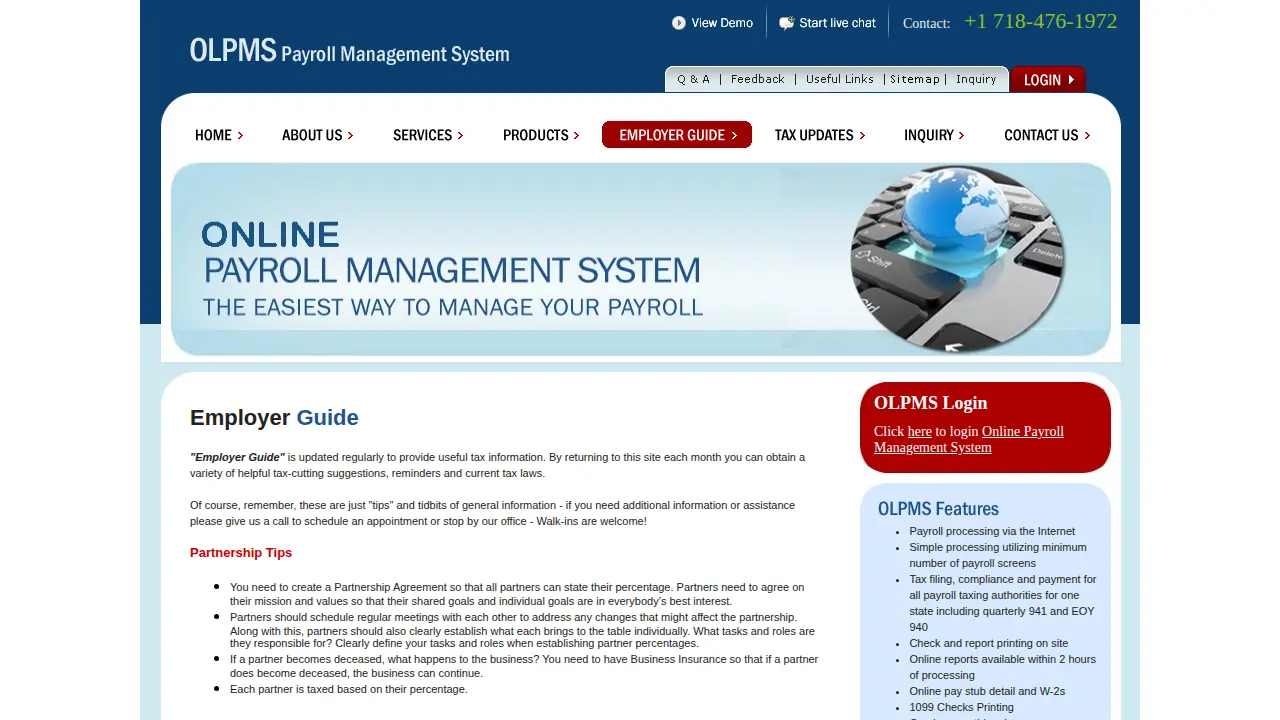The width and height of the screenshot is (1280, 720).
Task: Click the OLPMS Payroll Management System logo
Action: tap(349, 51)
